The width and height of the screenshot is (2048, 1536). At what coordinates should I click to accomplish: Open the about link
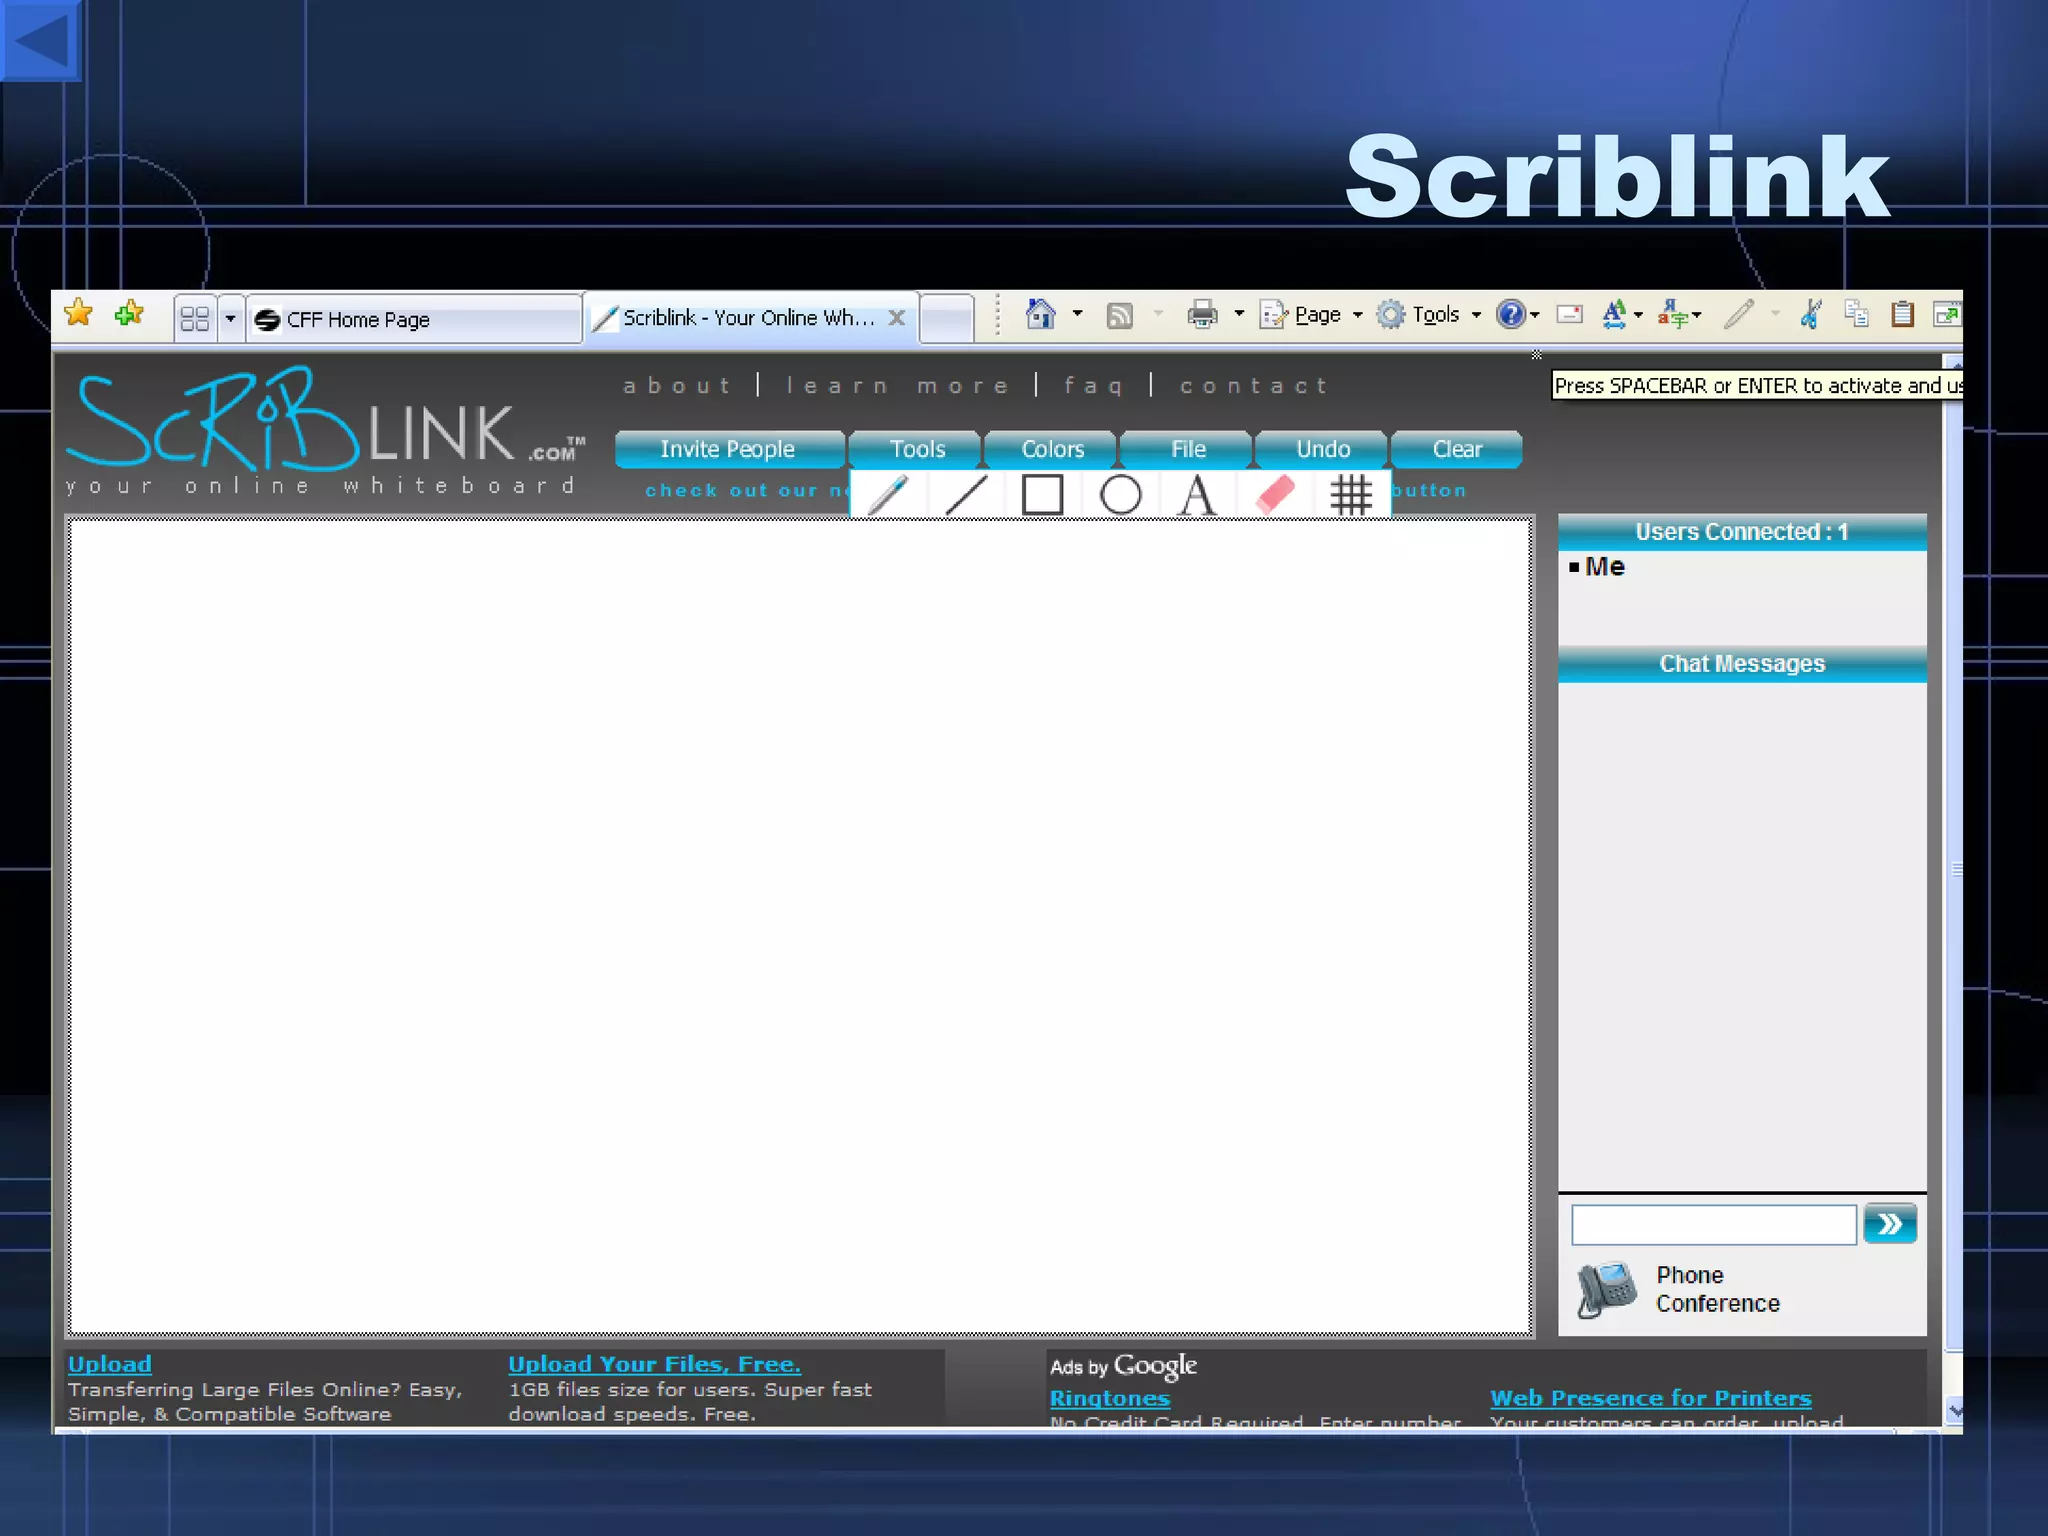click(x=678, y=386)
